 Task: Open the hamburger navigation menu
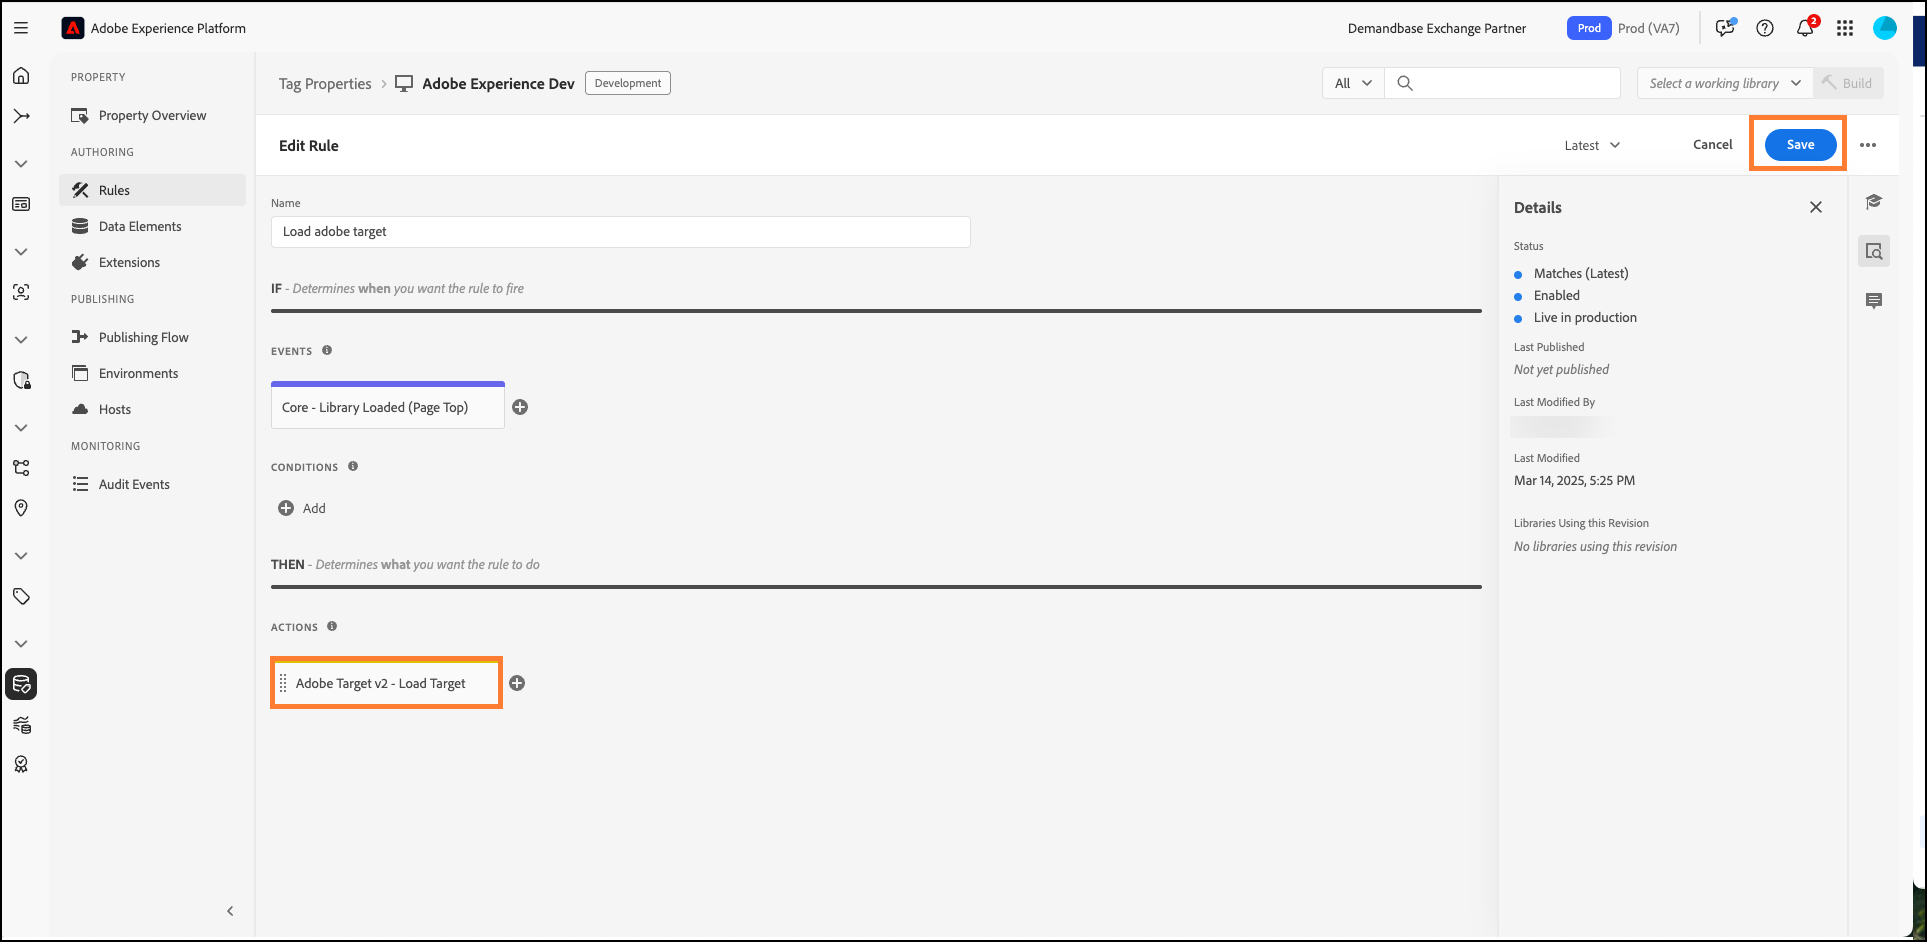pyautogui.click(x=20, y=28)
